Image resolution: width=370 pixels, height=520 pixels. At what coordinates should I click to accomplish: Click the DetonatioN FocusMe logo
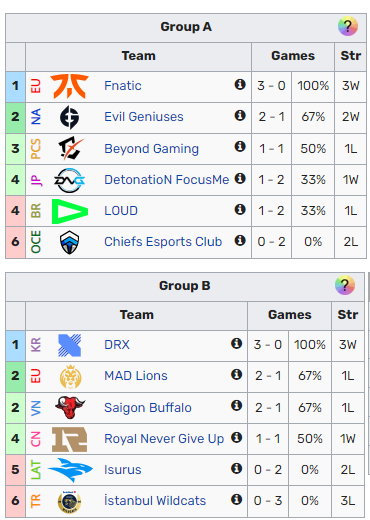click(x=69, y=180)
